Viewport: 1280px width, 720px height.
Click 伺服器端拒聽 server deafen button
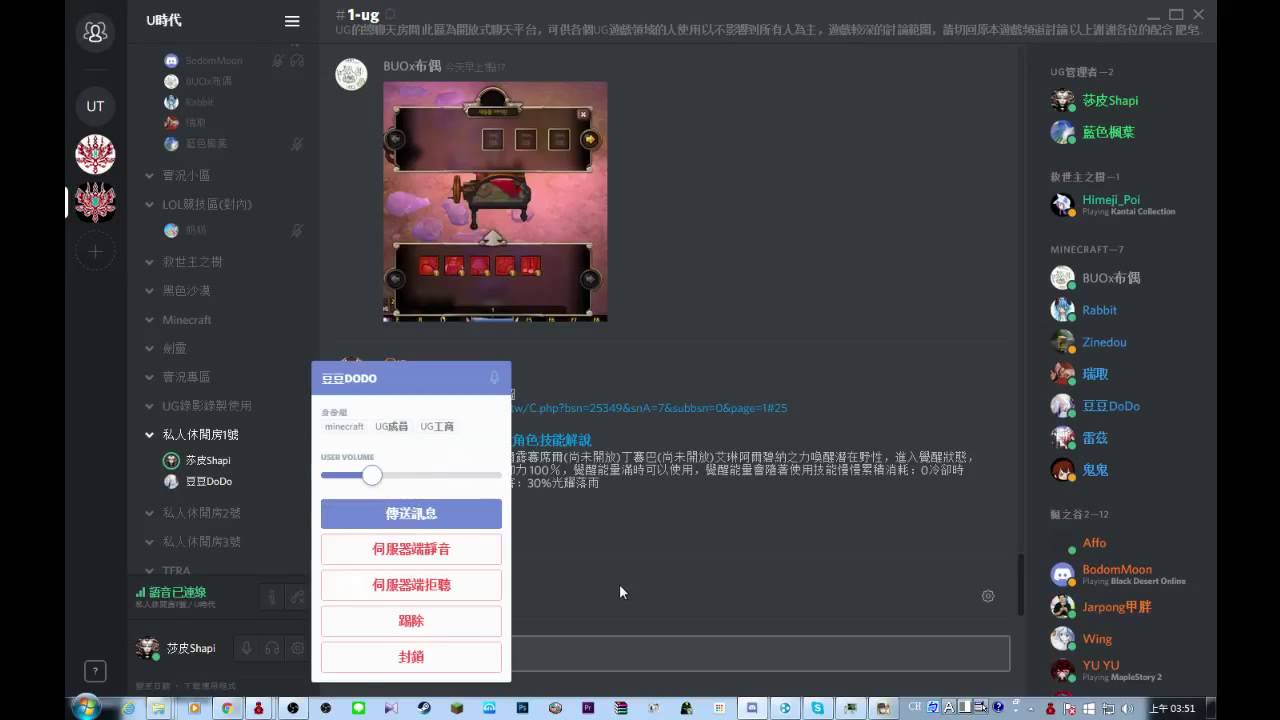[x=411, y=585]
